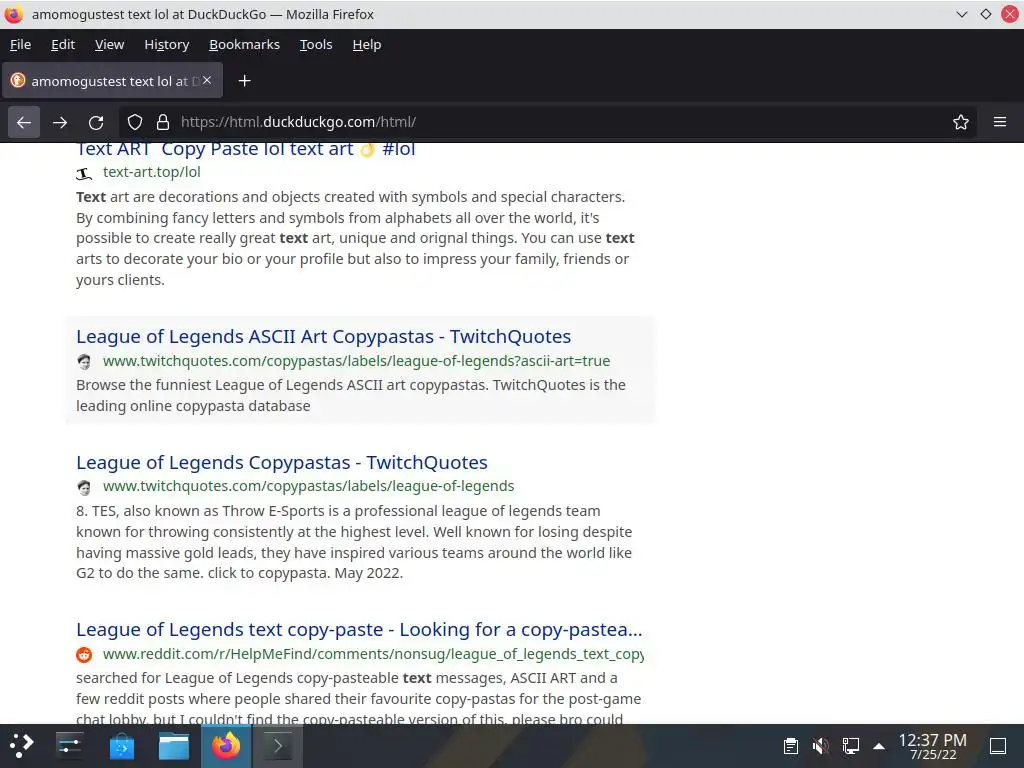Click the snippet starting 'Browse the funniest'
The image size is (1024, 768).
coord(351,395)
